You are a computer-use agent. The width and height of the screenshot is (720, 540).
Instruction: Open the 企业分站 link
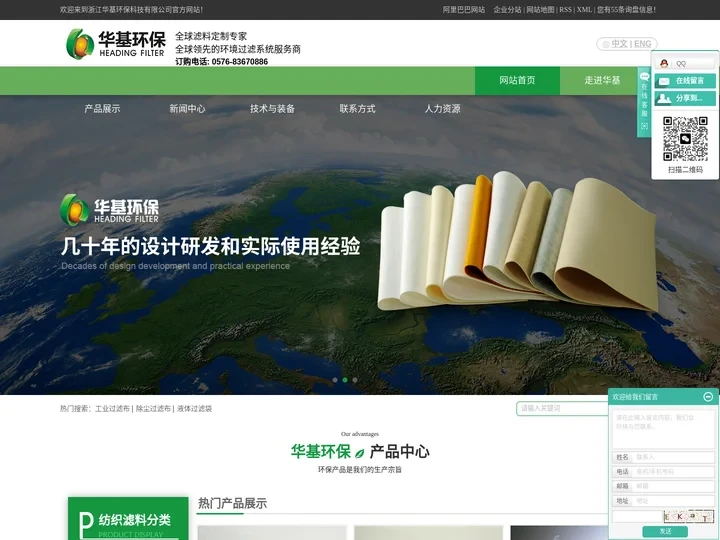click(x=507, y=10)
